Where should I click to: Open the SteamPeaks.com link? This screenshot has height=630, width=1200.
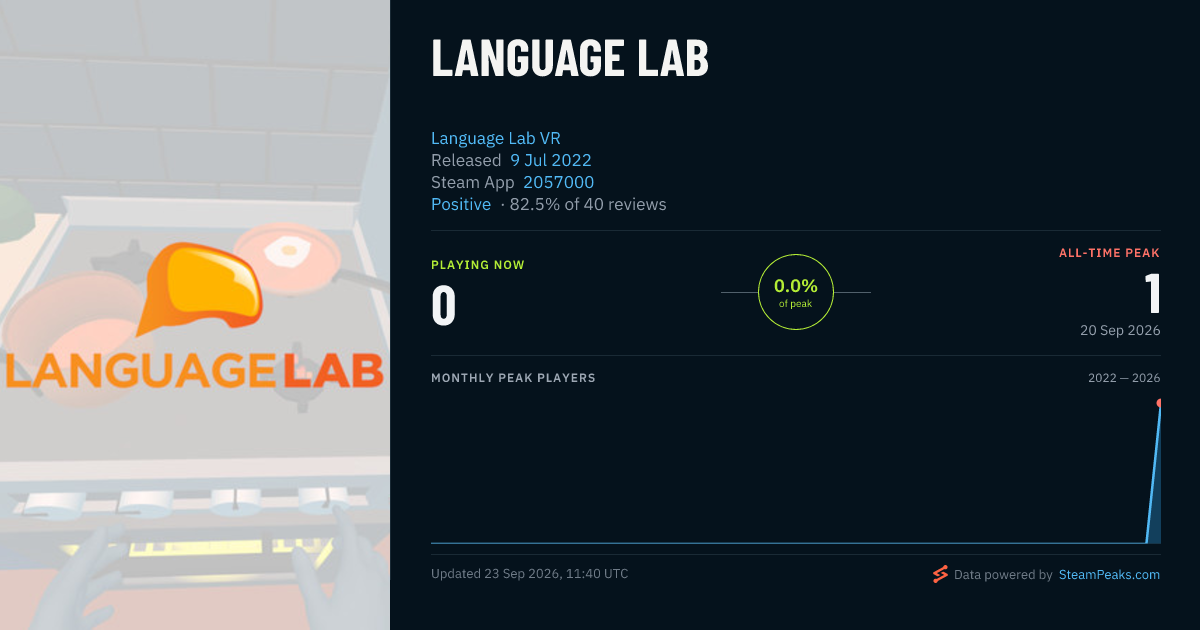1109,575
